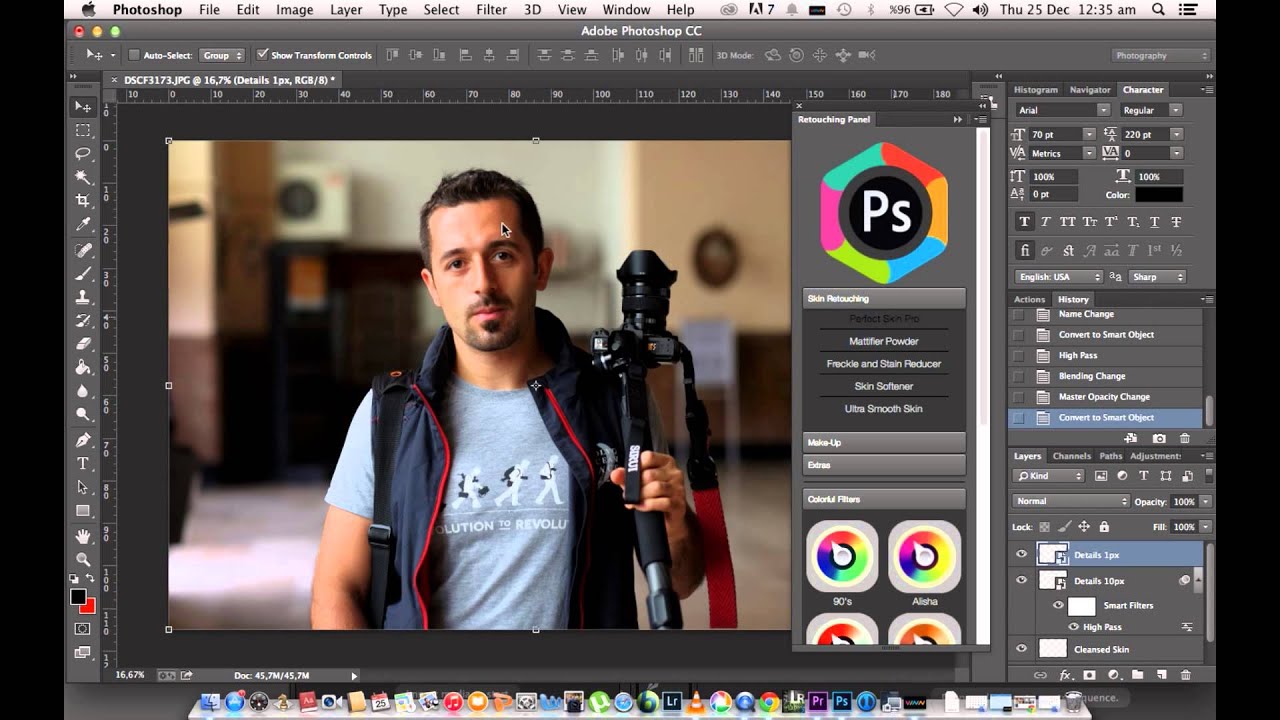Select the Brush tool
1280x720 pixels.
coord(83,273)
